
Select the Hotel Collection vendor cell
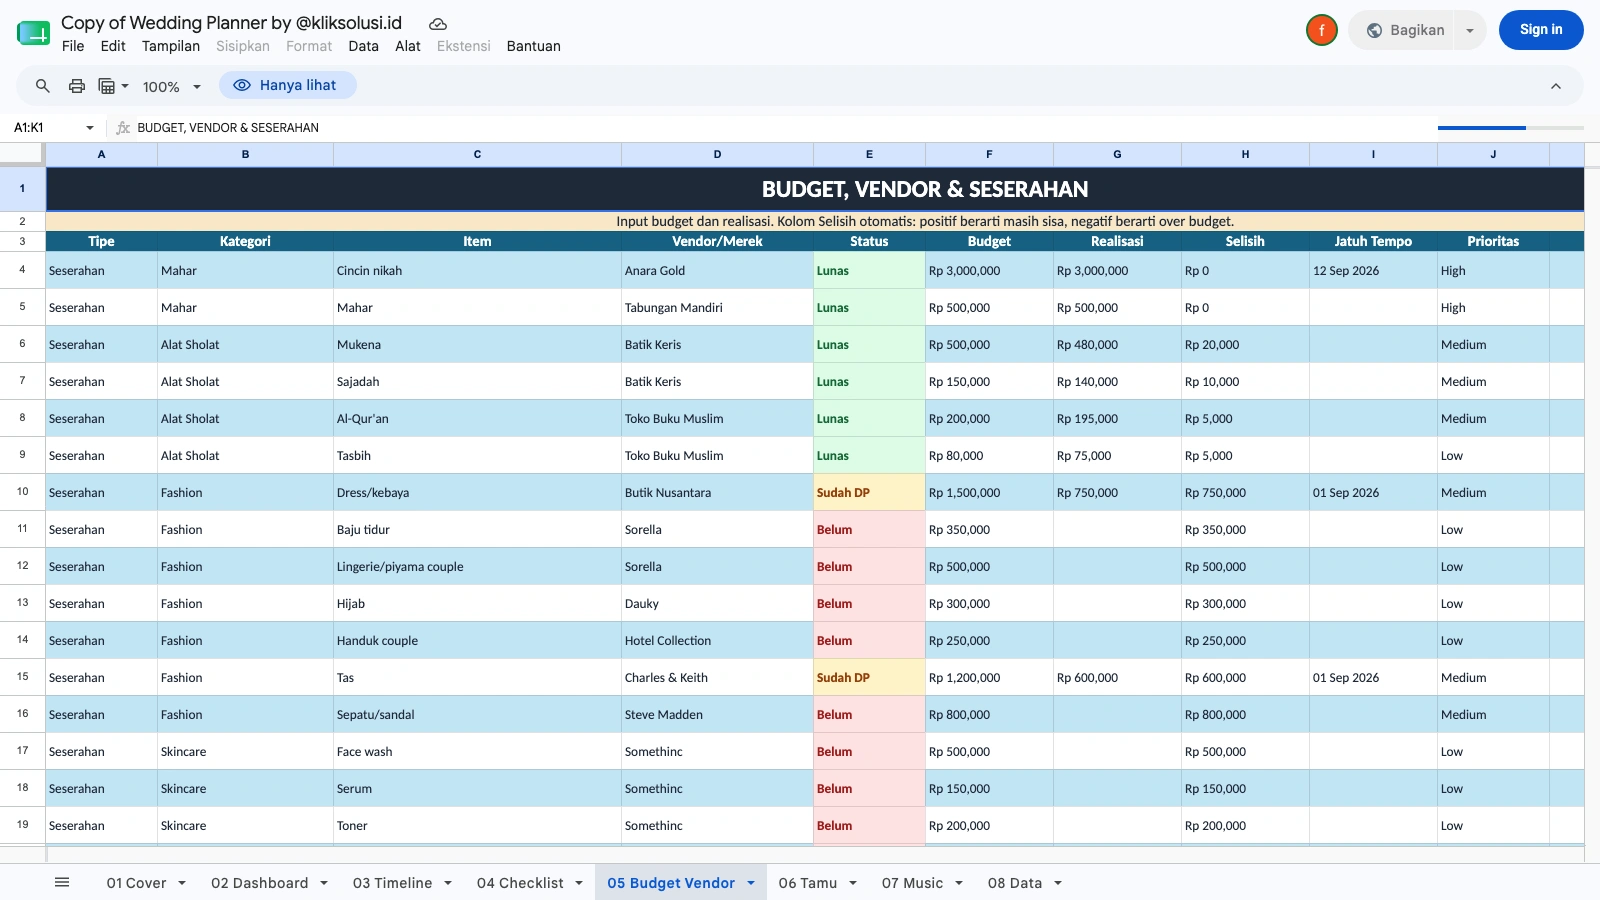717,641
